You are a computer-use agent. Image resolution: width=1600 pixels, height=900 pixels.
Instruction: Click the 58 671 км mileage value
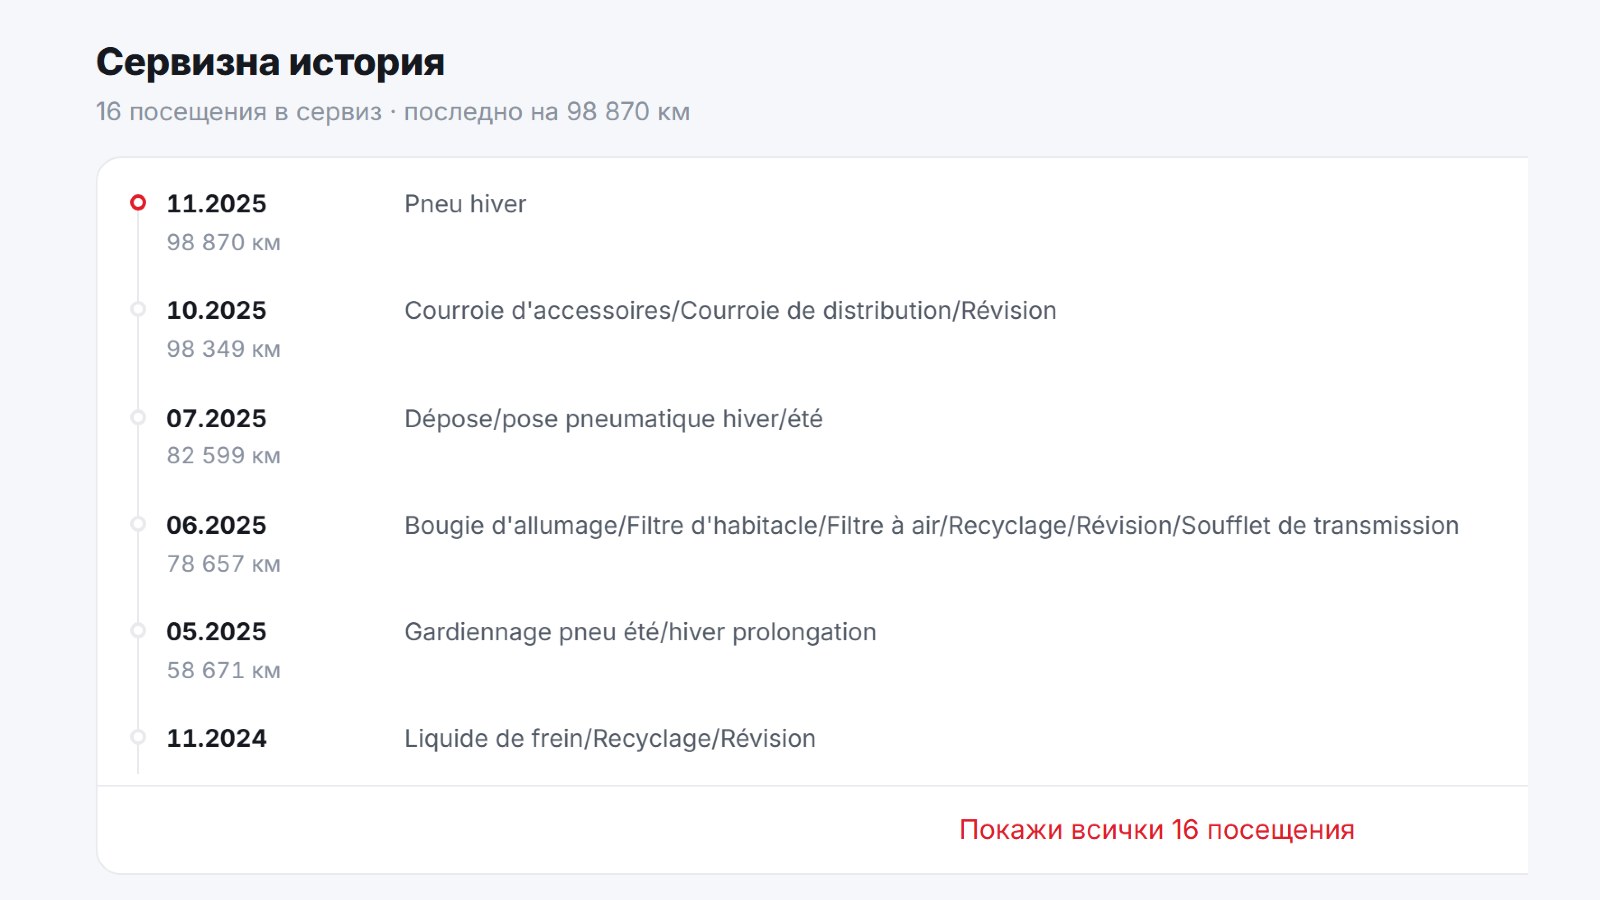tap(223, 671)
